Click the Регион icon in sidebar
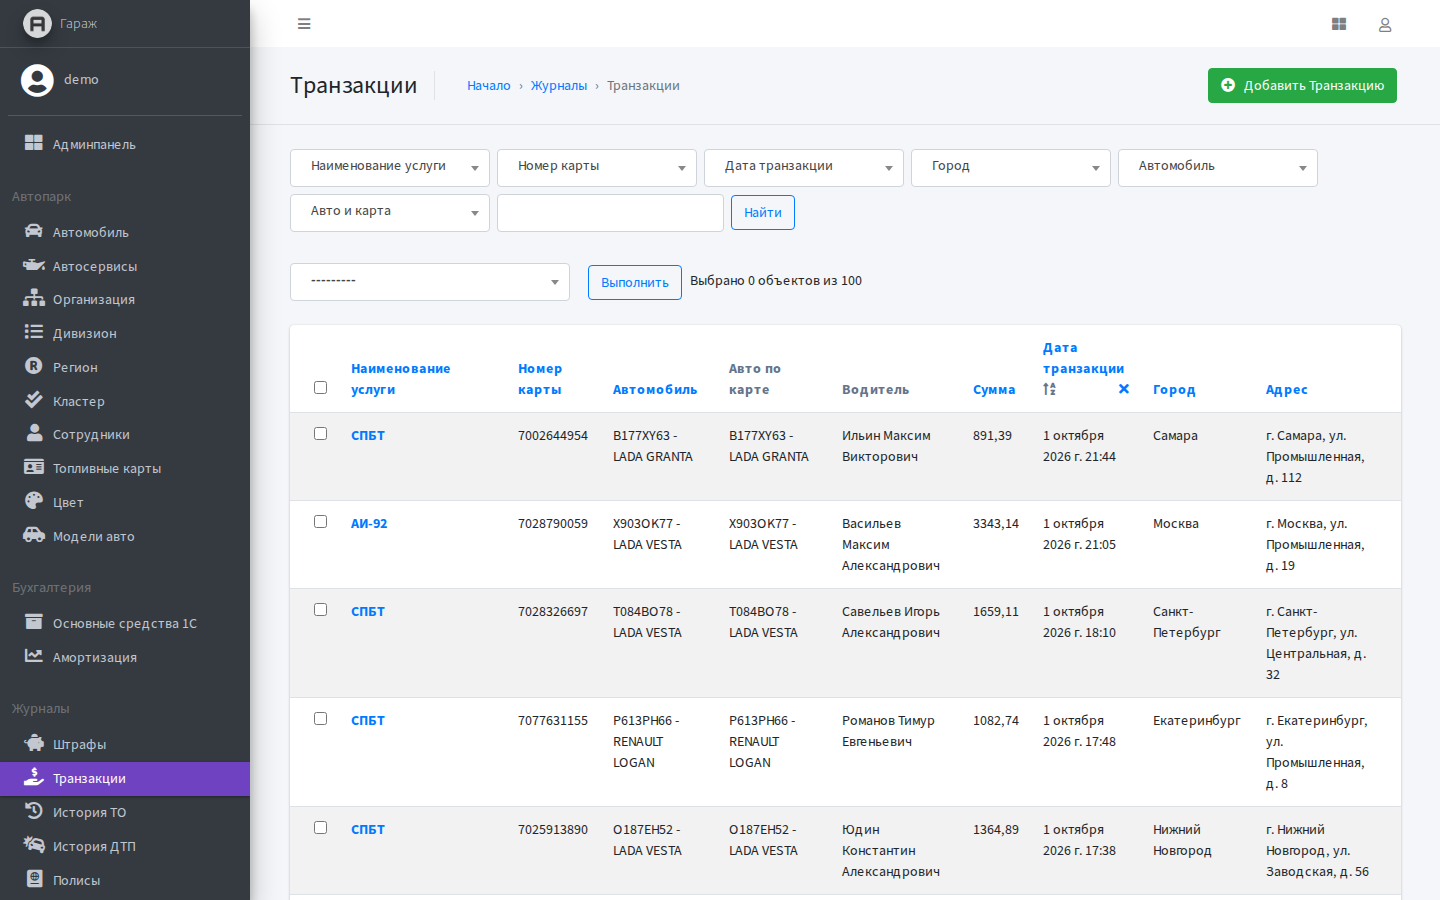This screenshot has width=1440, height=900. tap(34, 366)
